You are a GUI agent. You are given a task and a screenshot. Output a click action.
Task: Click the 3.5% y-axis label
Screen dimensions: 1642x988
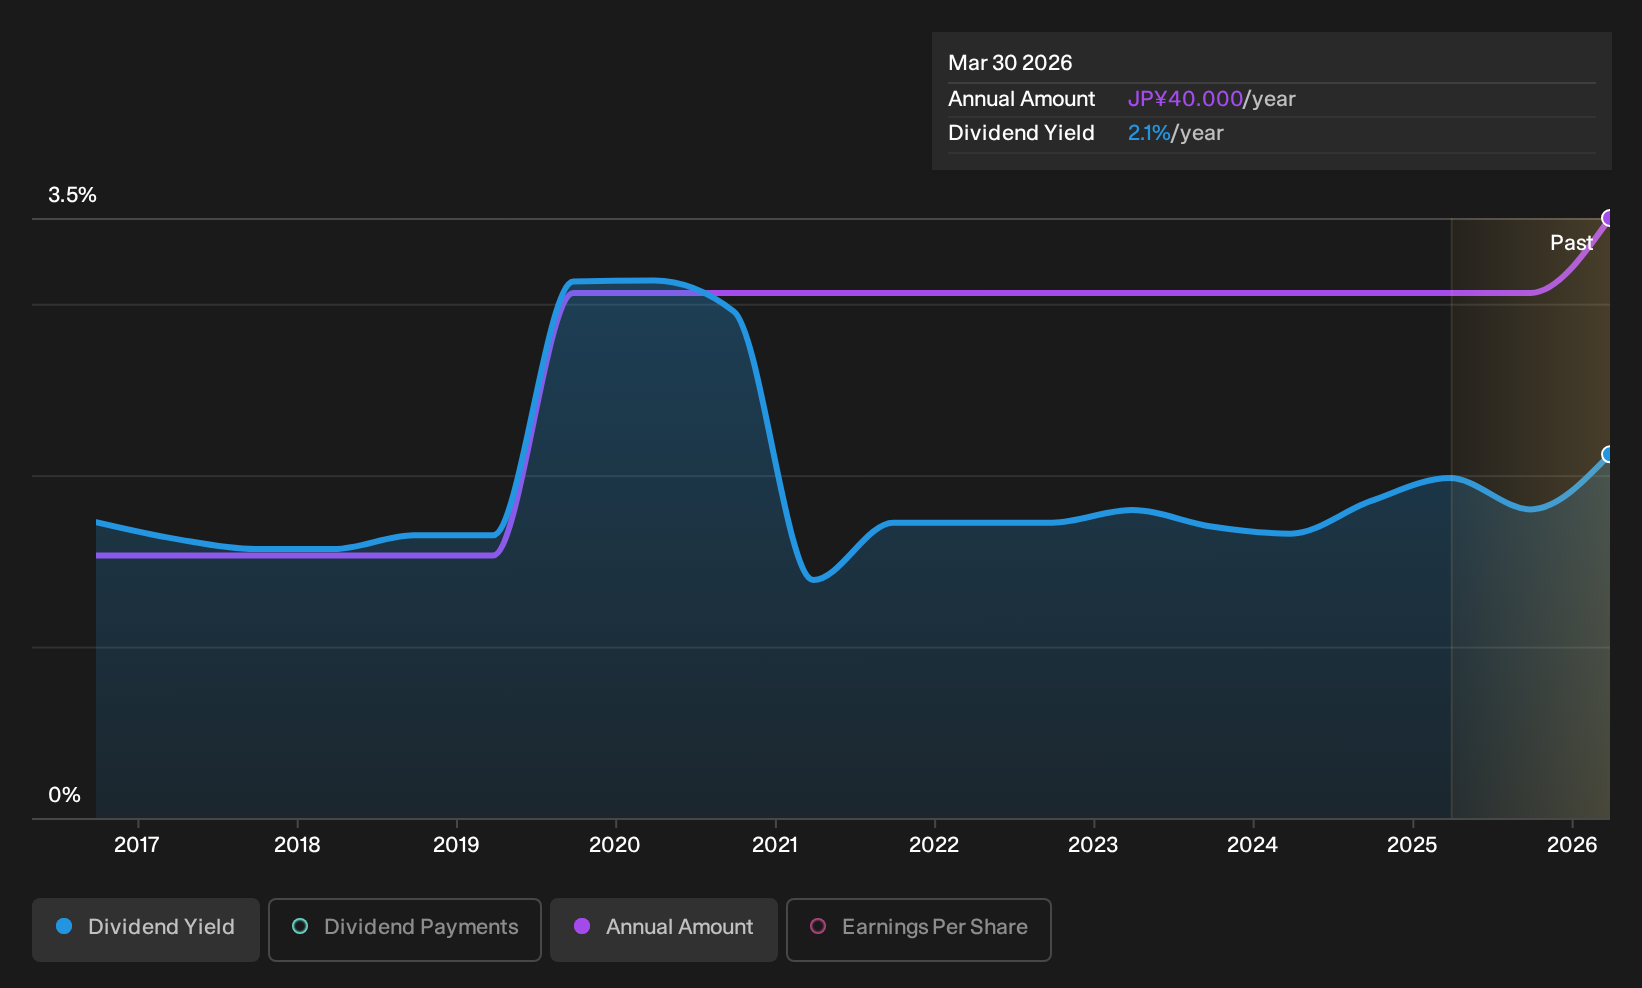(73, 195)
